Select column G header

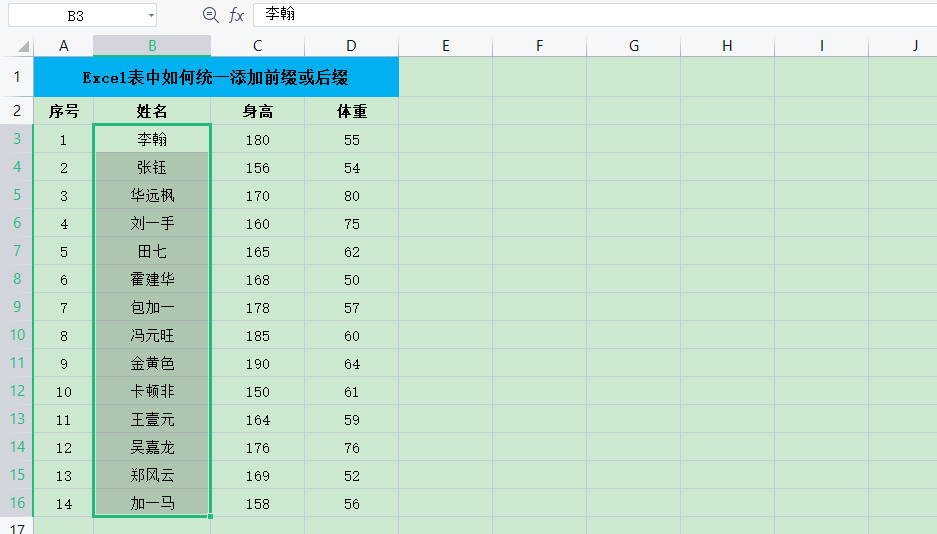click(x=633, y=46)
